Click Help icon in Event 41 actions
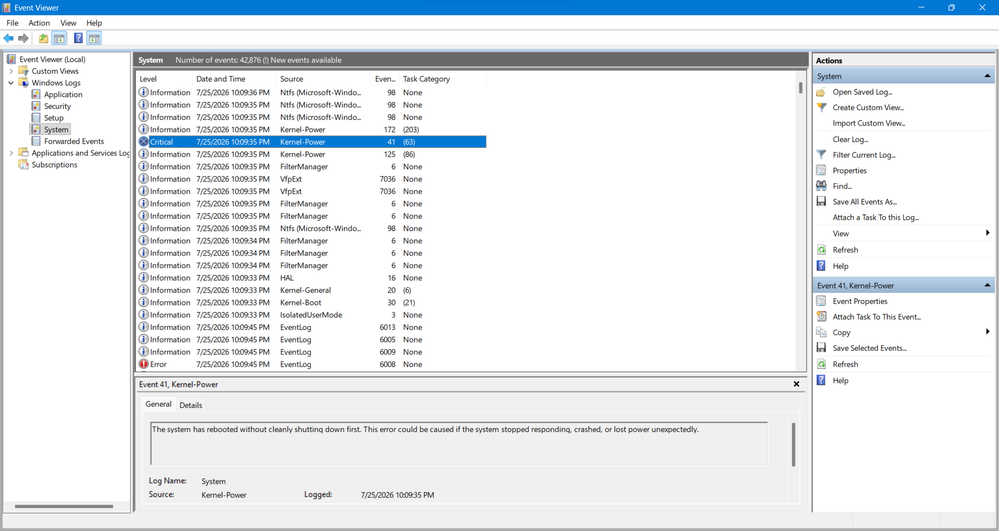The width and height of the screenshot is (999, 531). [821, 380]
